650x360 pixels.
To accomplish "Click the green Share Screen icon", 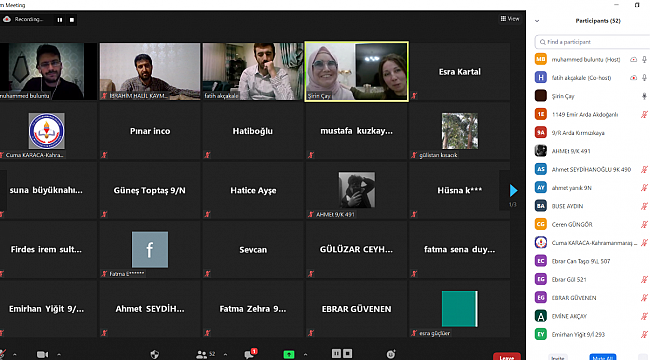I will click(x=289, y=354).
